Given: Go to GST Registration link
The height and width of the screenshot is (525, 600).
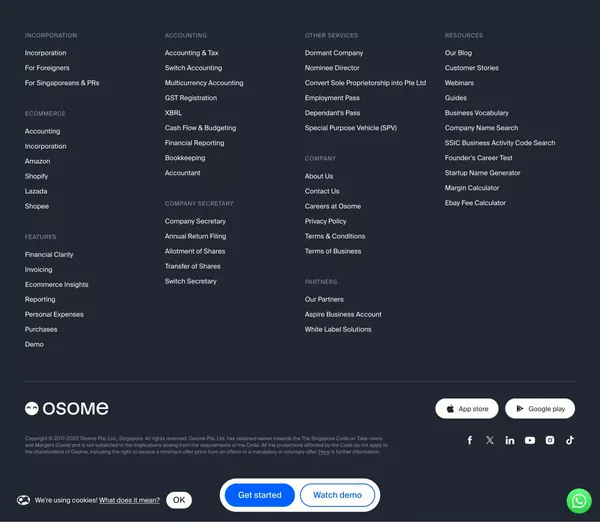Looking at the screenshot, I should 191,98.
